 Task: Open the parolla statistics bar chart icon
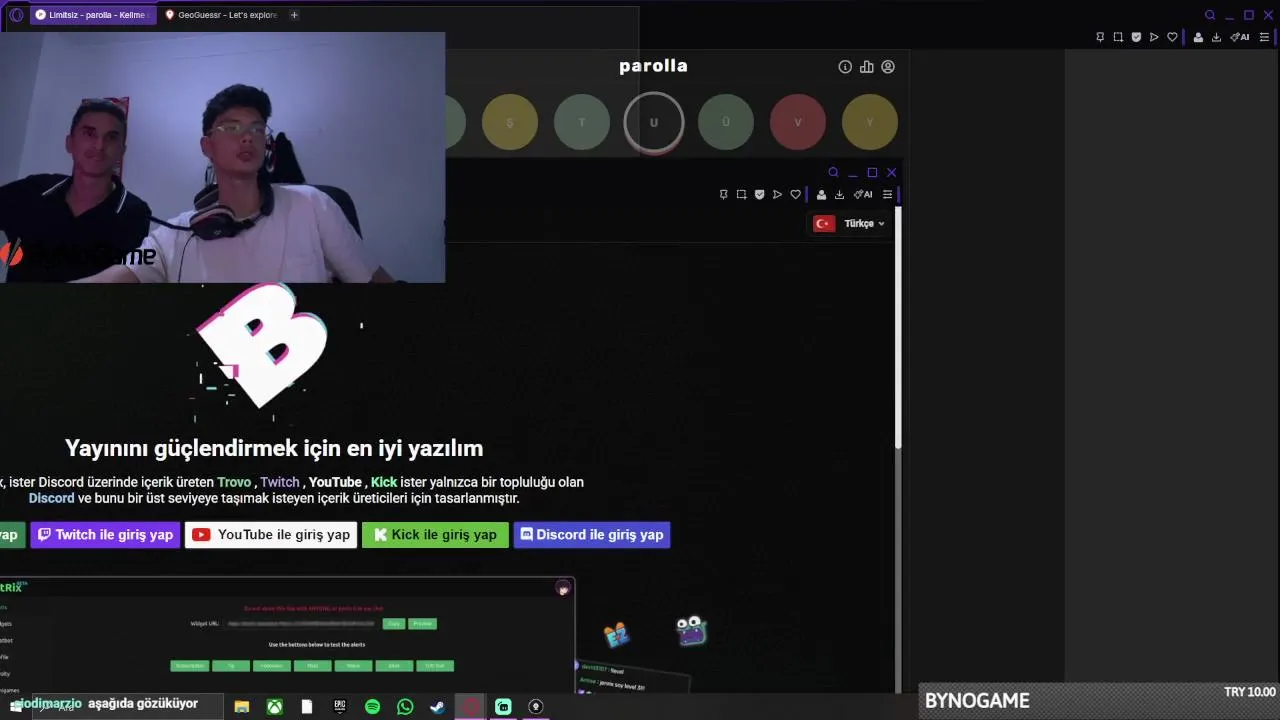point(866,67)
